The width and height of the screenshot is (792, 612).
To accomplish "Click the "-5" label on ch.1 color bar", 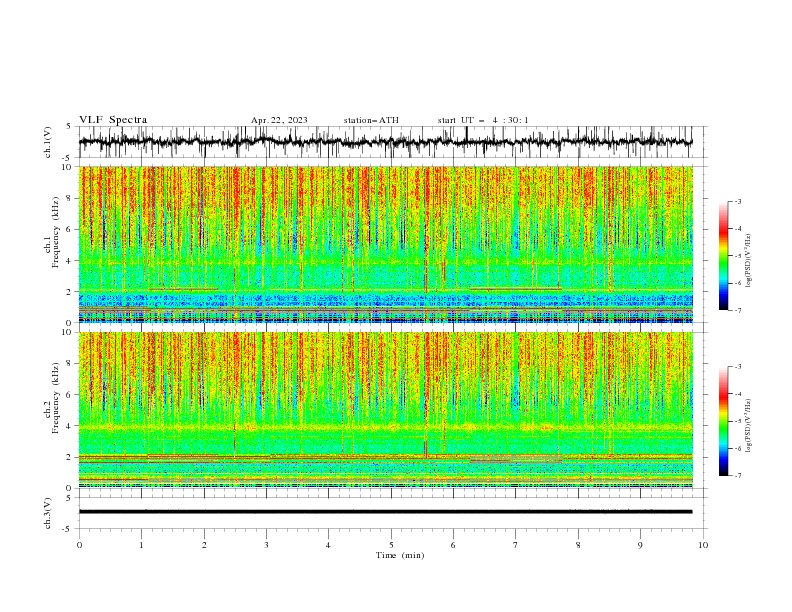I will click(x=738, y=256).
